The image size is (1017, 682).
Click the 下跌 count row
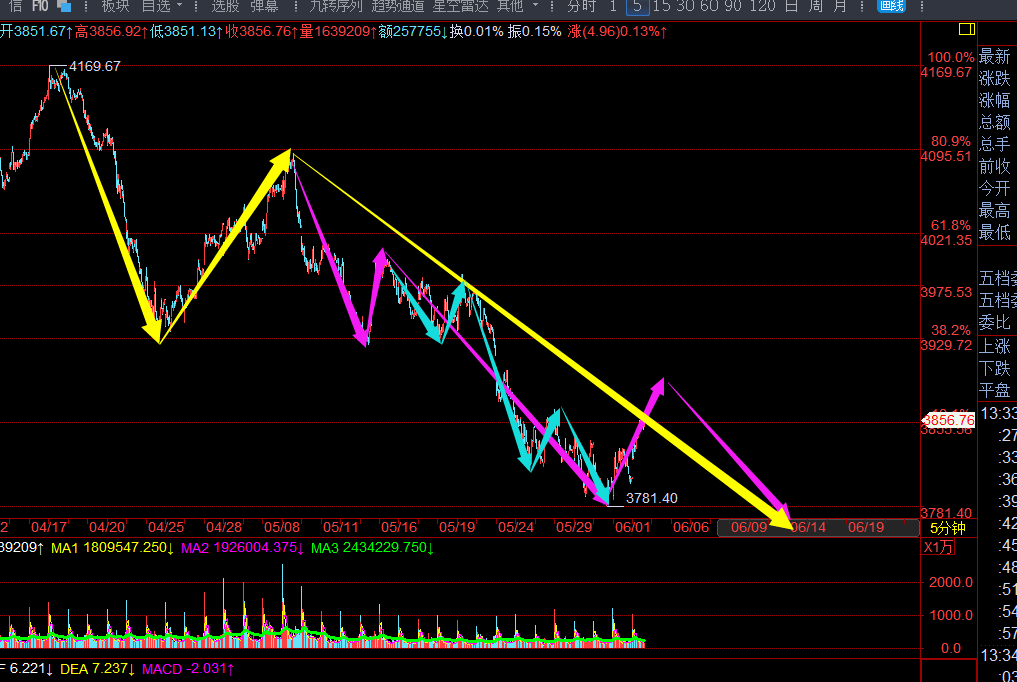pyautogui.click(x=995, y=368)
